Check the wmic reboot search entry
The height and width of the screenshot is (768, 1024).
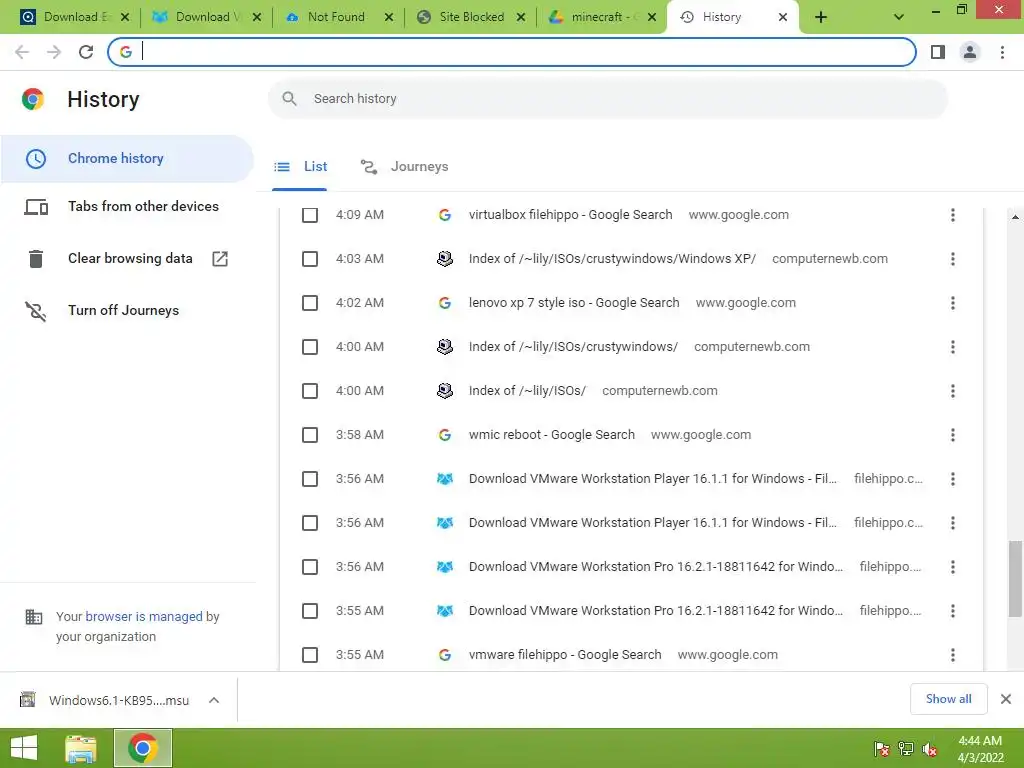pos(310,435)
